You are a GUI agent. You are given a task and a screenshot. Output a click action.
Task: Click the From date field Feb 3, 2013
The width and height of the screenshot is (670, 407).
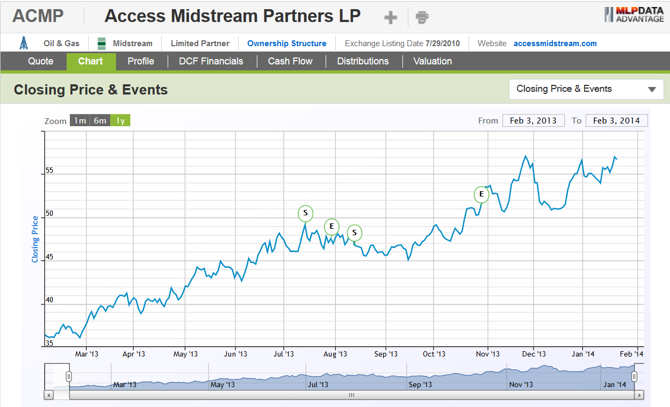click(533, 121)
